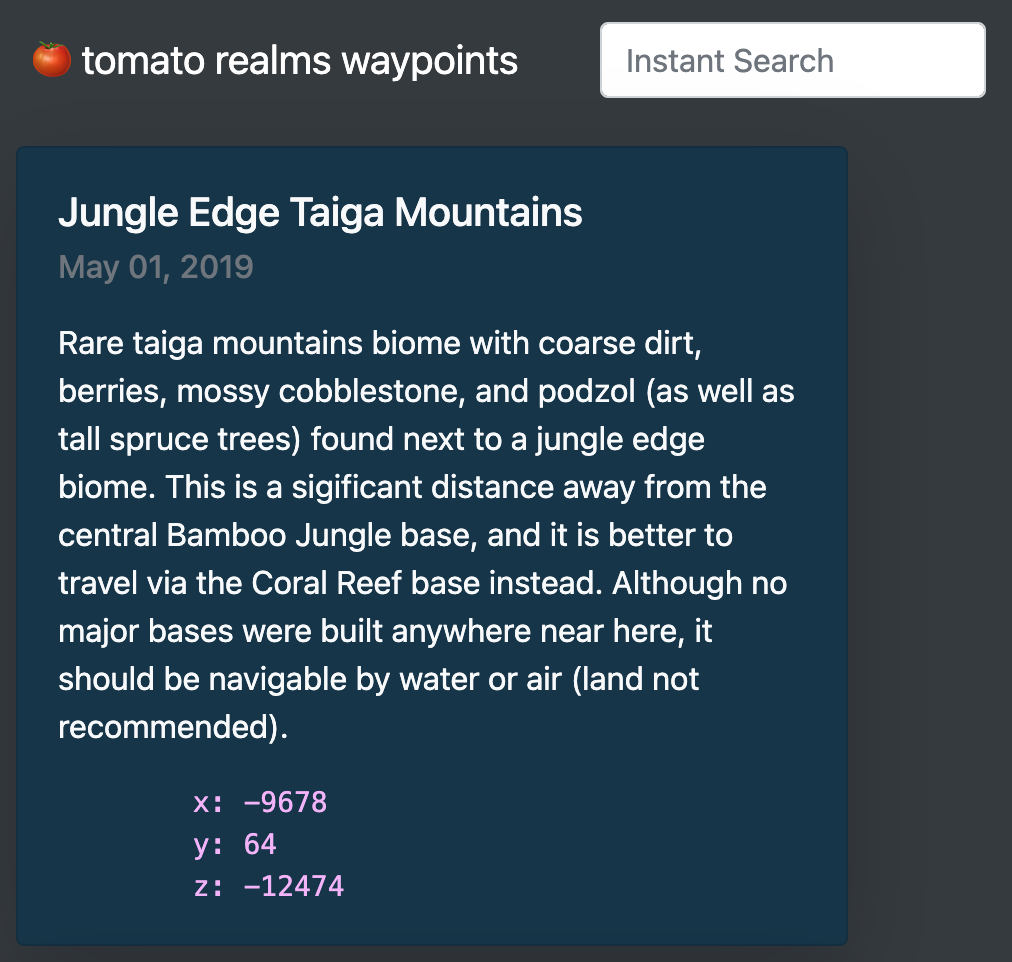
Task: Click the words "water or air" in the description
Action: click(x=491, y=679)
